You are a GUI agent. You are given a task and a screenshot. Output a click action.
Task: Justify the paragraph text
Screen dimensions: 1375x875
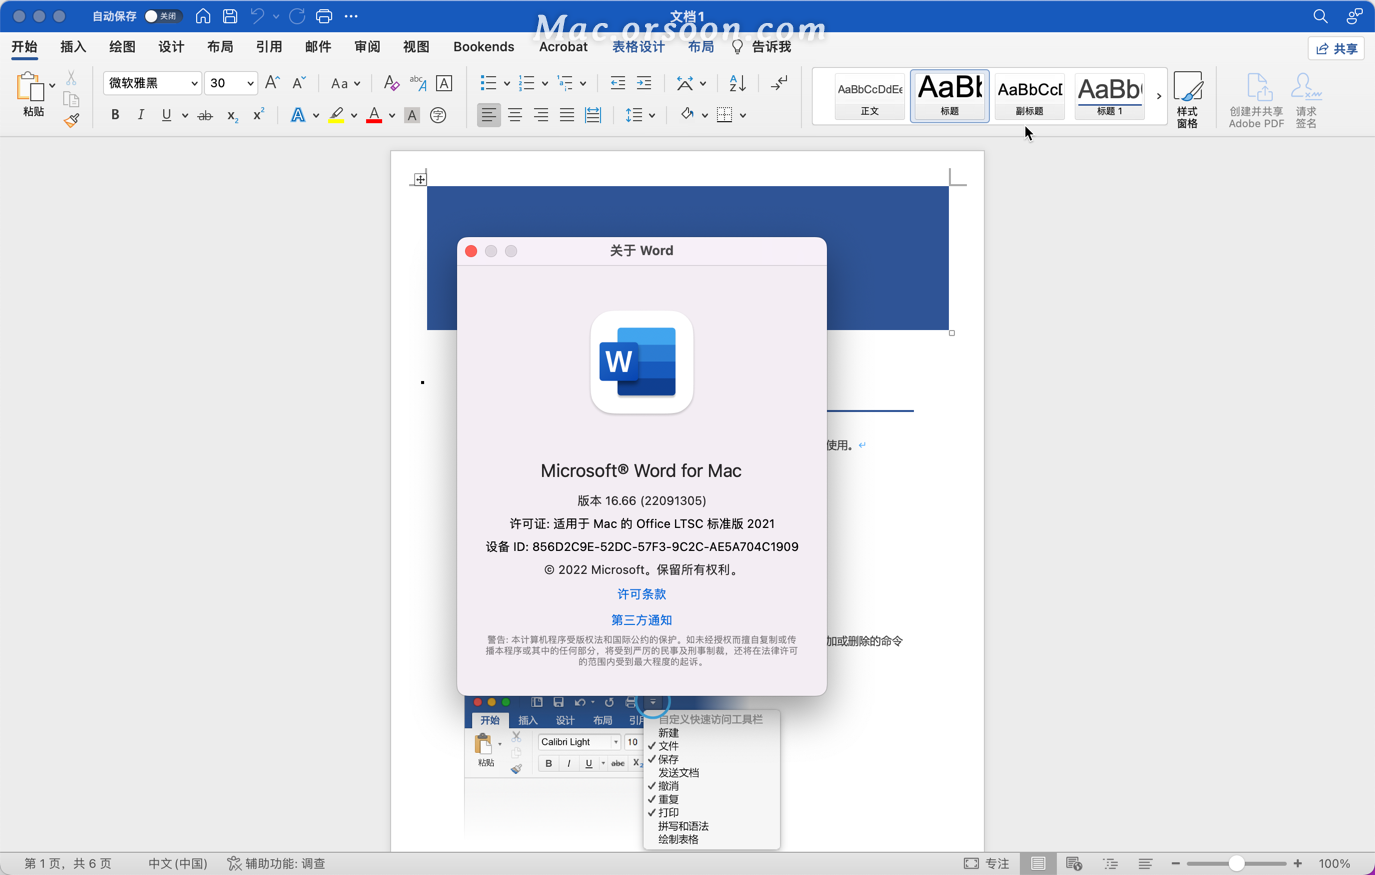point(567,115)
